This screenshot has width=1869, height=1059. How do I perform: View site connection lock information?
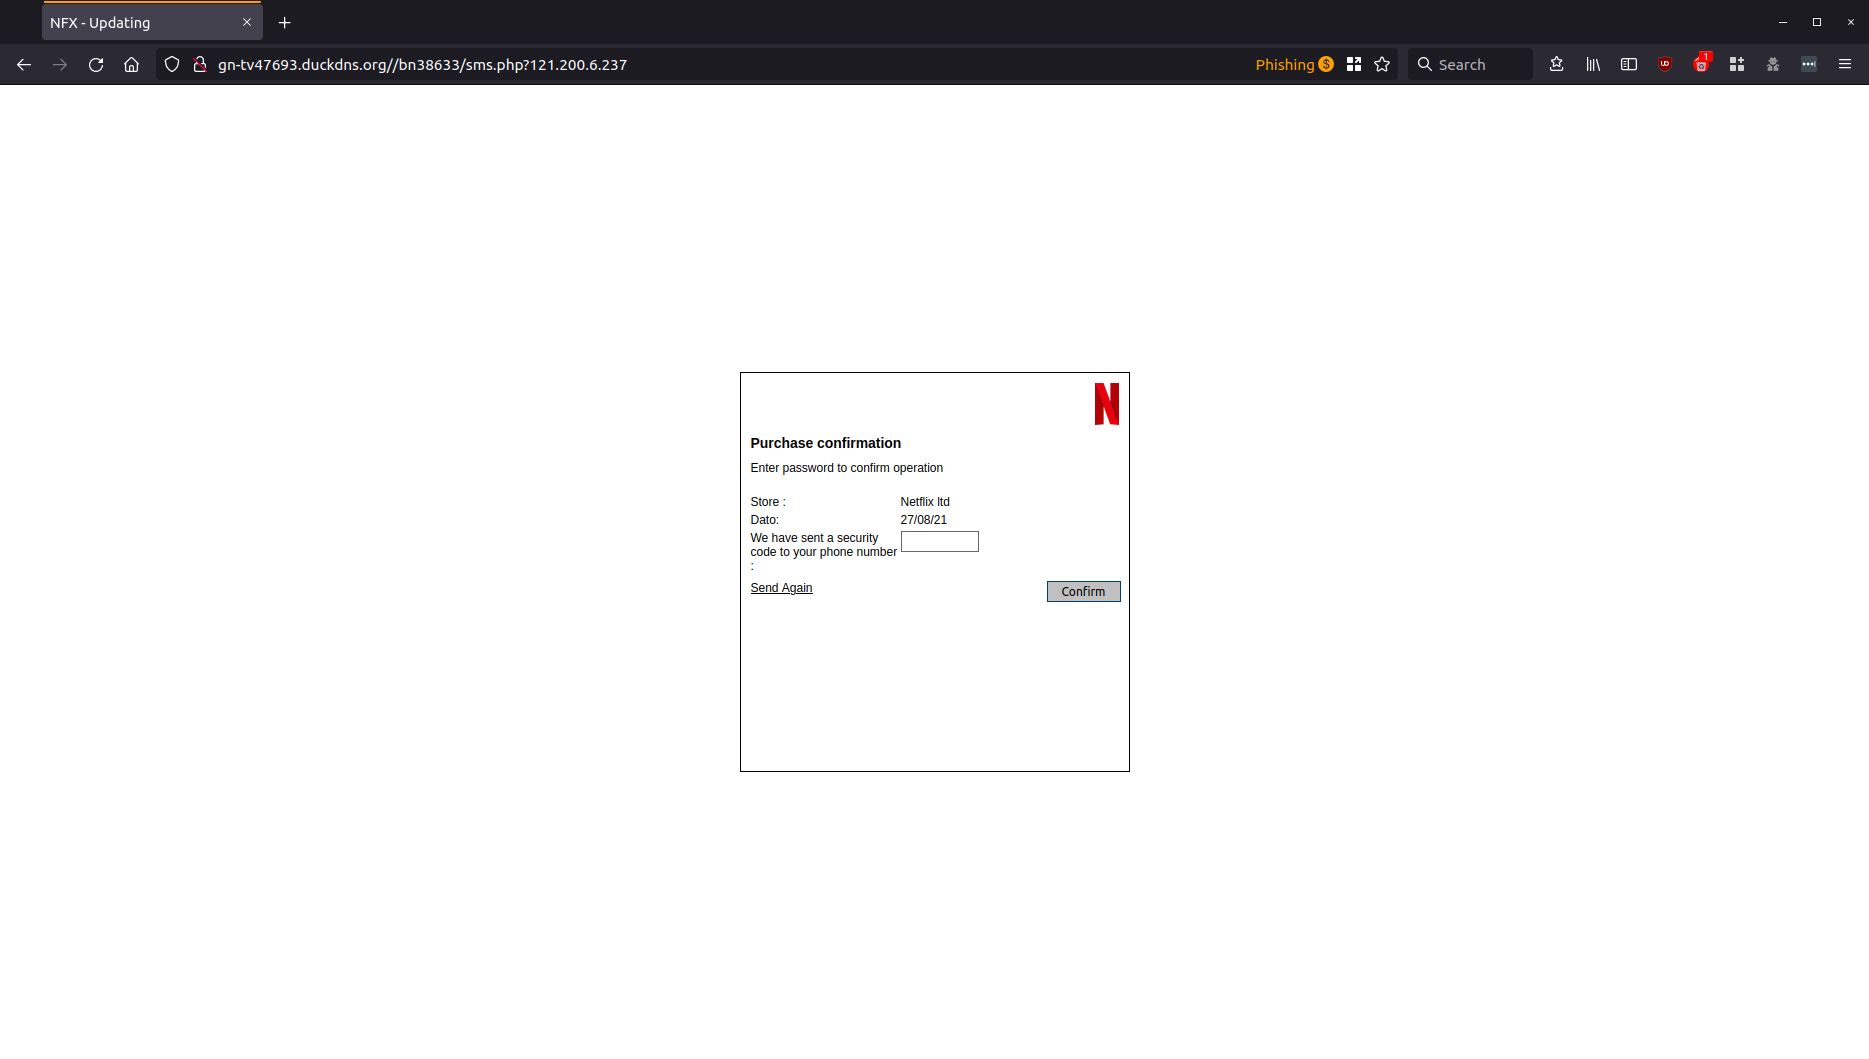click(200, 64)
